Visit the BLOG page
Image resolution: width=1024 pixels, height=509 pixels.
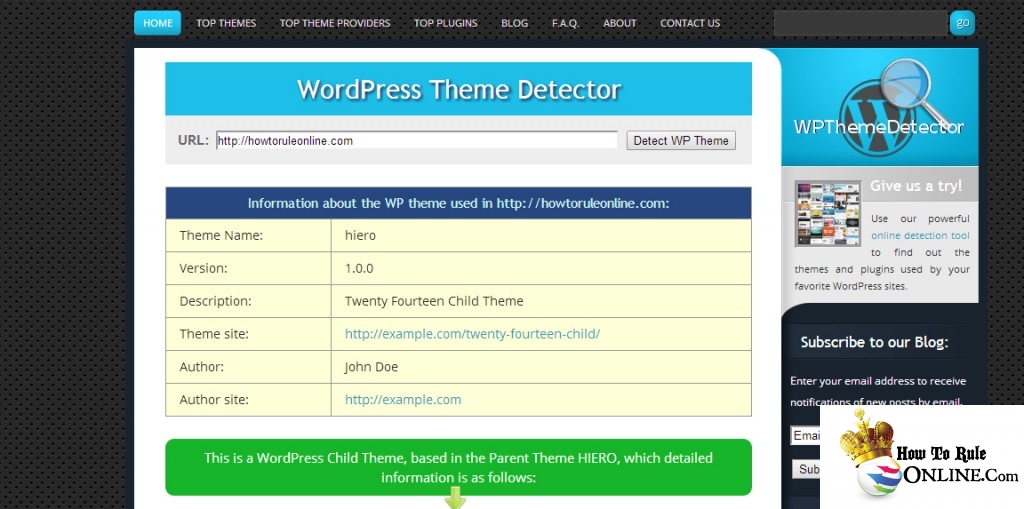(x=515, y=23)
